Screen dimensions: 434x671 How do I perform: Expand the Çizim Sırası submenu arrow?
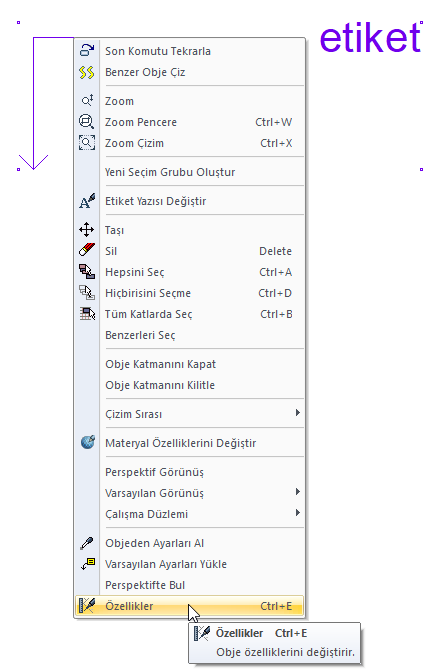(297, 413)
